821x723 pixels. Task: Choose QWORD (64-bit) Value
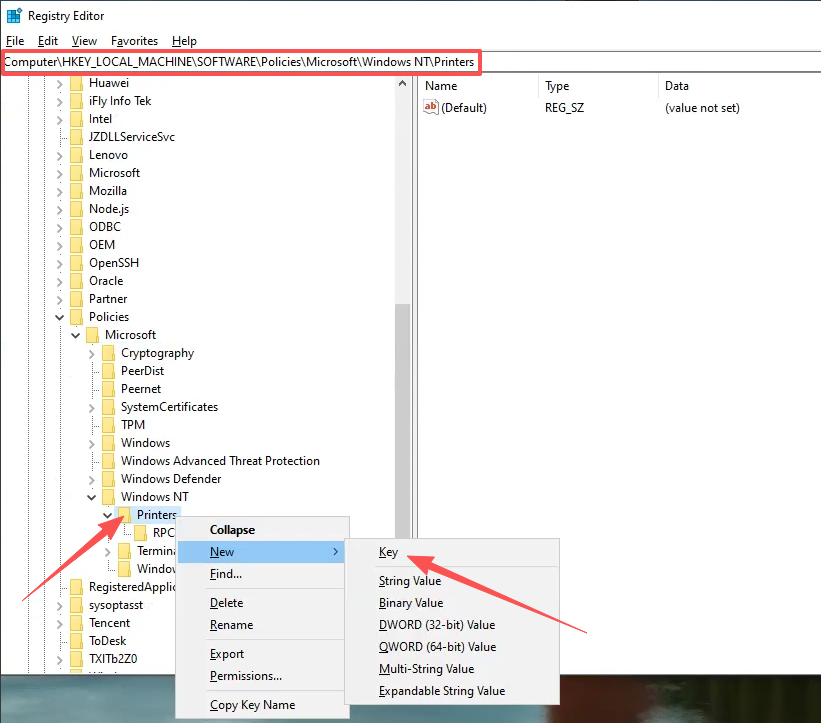[x=452, y=647]
